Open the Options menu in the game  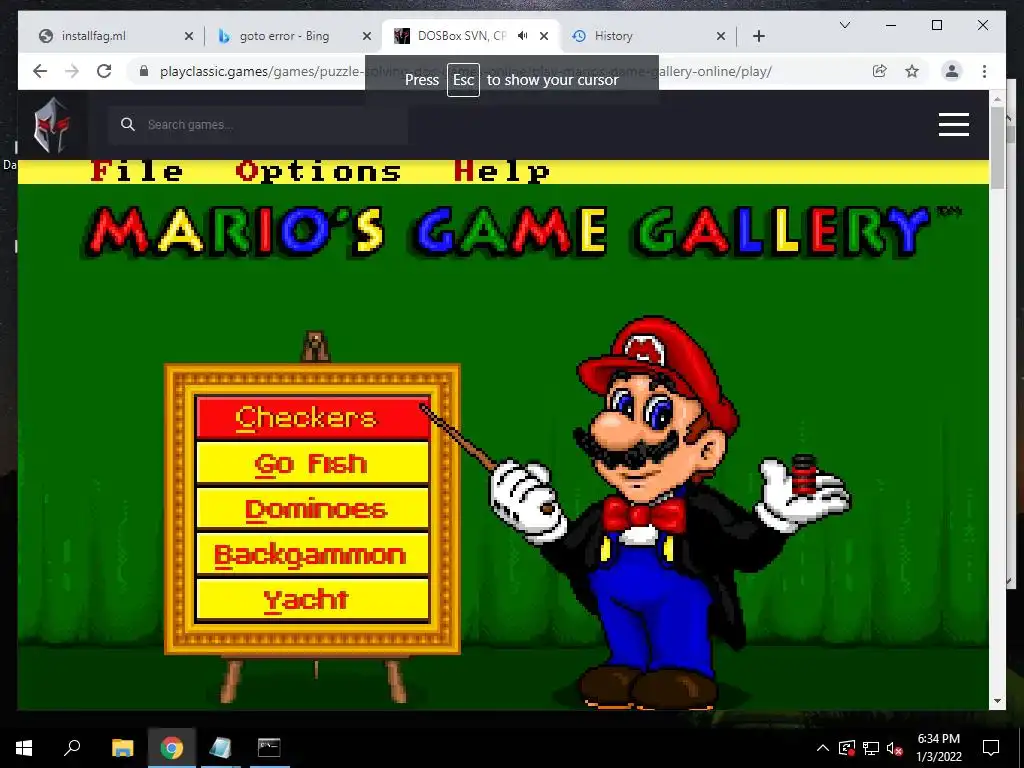coord(318,172)
